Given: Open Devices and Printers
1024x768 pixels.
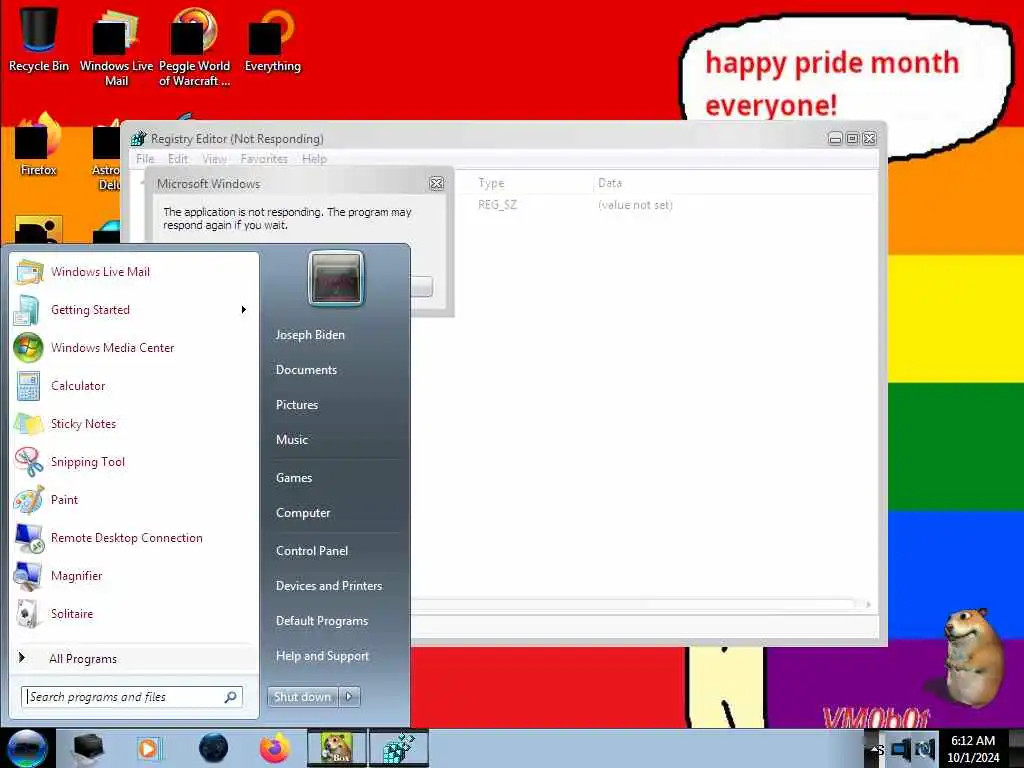Looking at the screenshot, I should coord(328,586).
